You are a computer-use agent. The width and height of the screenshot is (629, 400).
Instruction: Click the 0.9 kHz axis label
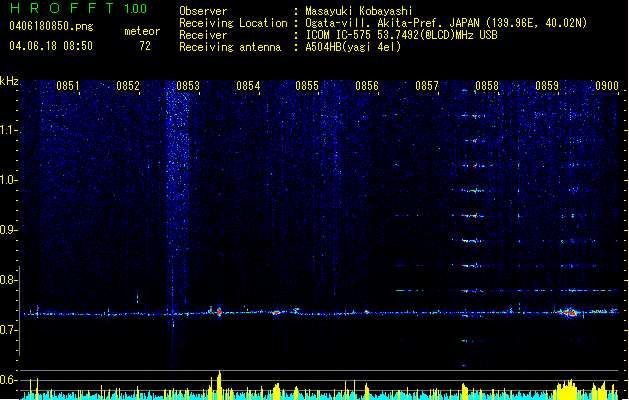(x=8, y=230)
